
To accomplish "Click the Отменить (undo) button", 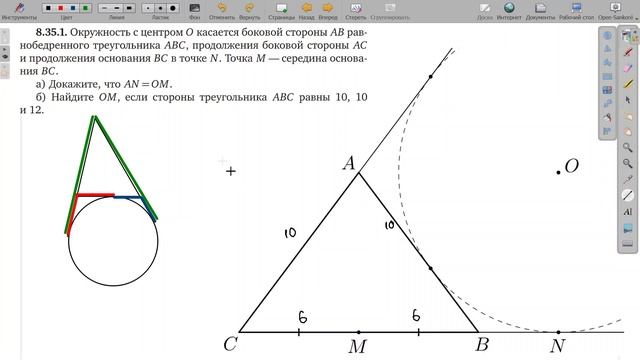I will [x=222, y=11].
